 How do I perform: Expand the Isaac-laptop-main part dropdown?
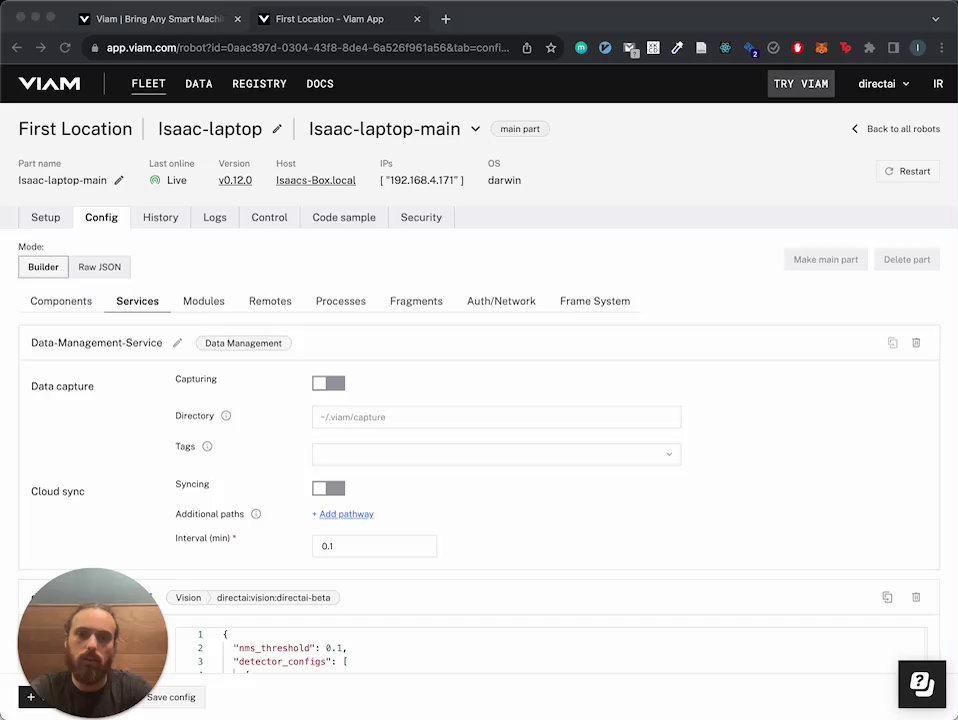pyautogui.click(x=475, y=129)
